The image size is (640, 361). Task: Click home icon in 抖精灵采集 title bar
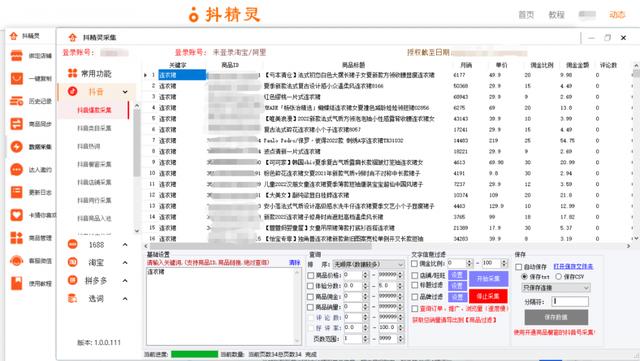pyautogui.click(x=73, y=37)
